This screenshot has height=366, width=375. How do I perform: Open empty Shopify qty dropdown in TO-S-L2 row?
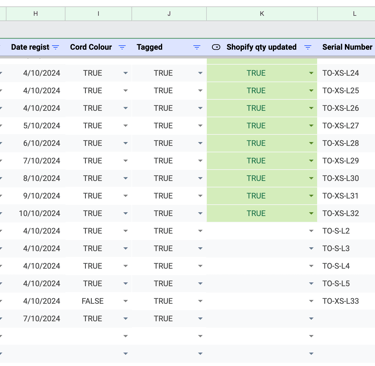[311, 231]
